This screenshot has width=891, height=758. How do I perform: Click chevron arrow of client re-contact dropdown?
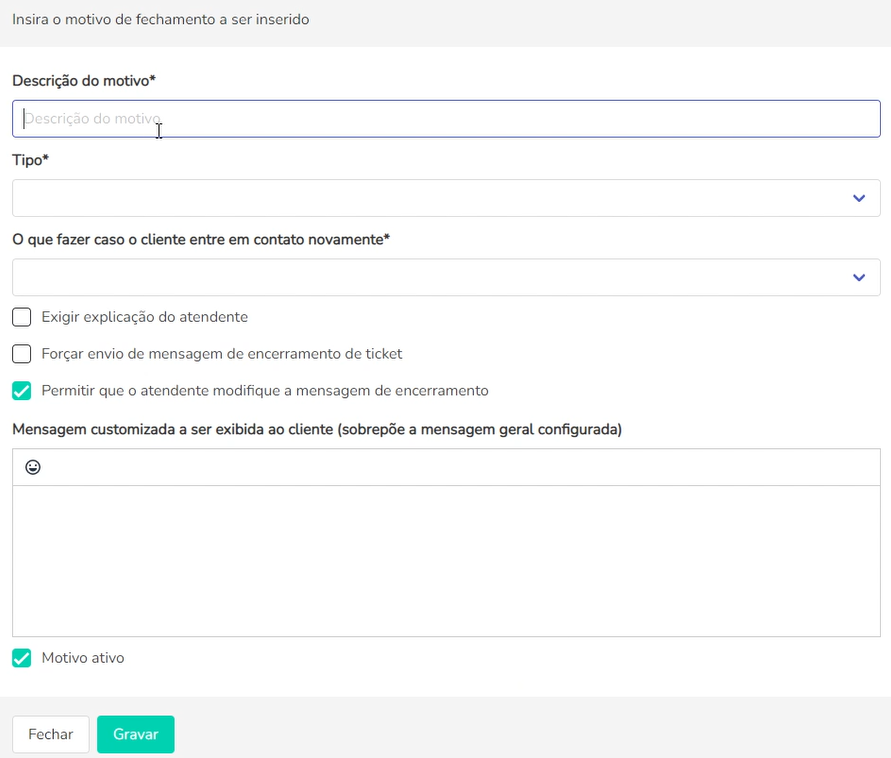858,277
